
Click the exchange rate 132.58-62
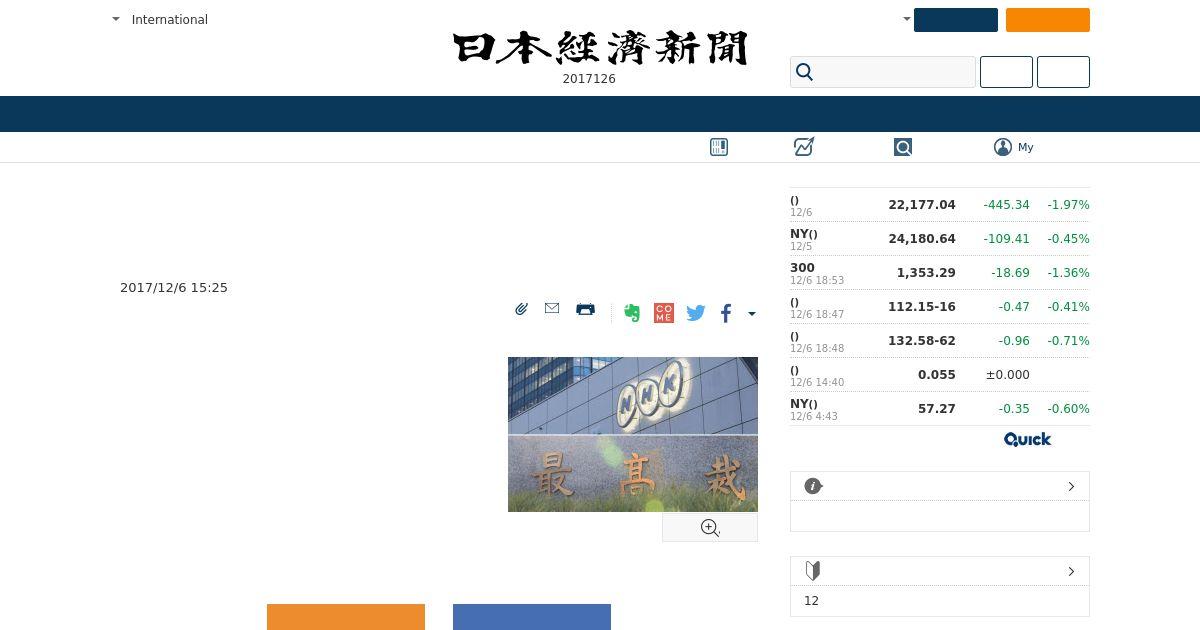pos(922,341)
